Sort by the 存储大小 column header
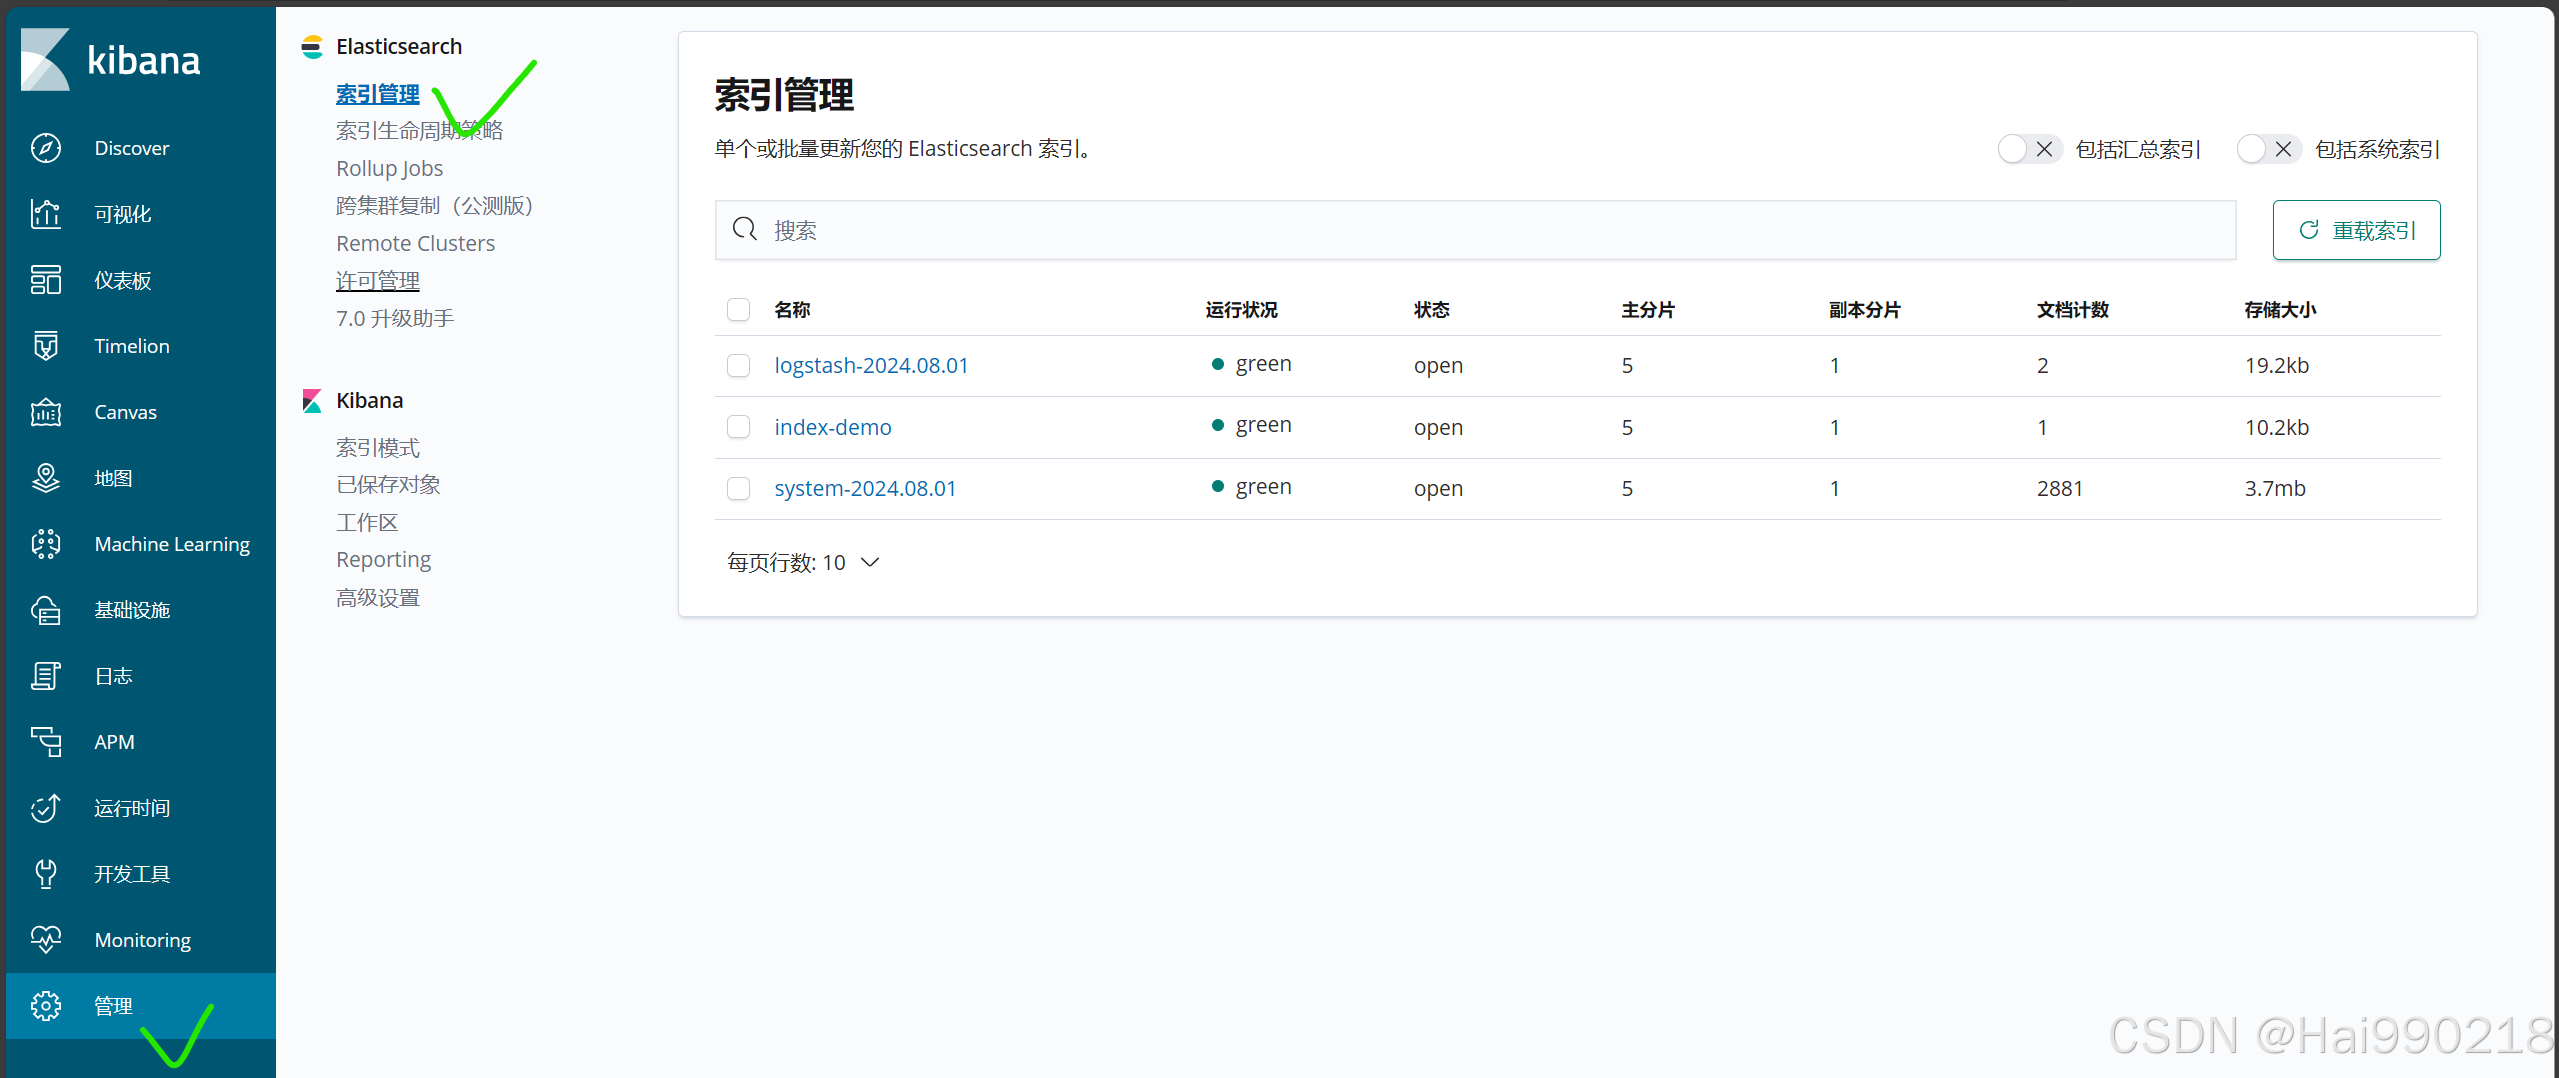The width and height of the screenshot is (2559, 1078). point(2281,310)
